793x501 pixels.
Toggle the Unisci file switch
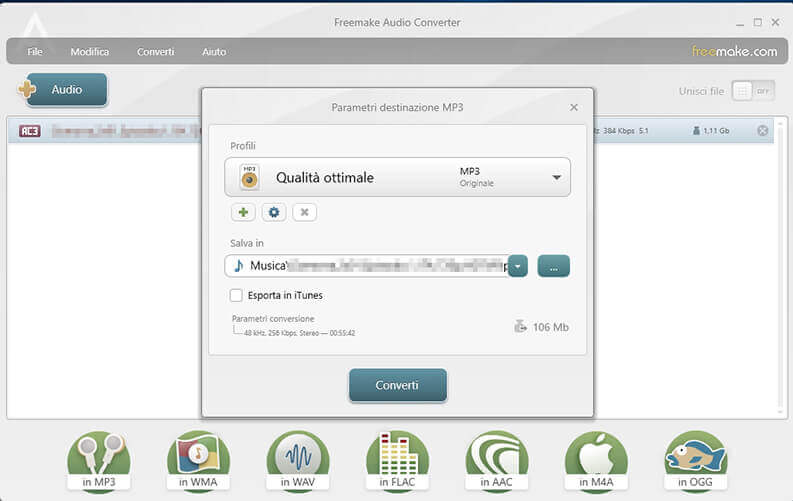pos(753,91)
